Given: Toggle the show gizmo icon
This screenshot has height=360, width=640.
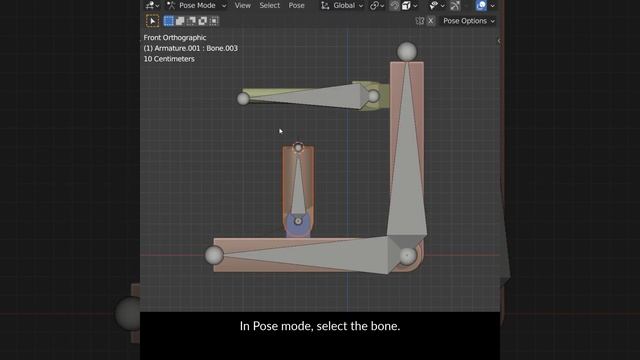Looking at the screenshot, I should pos(455,5).
